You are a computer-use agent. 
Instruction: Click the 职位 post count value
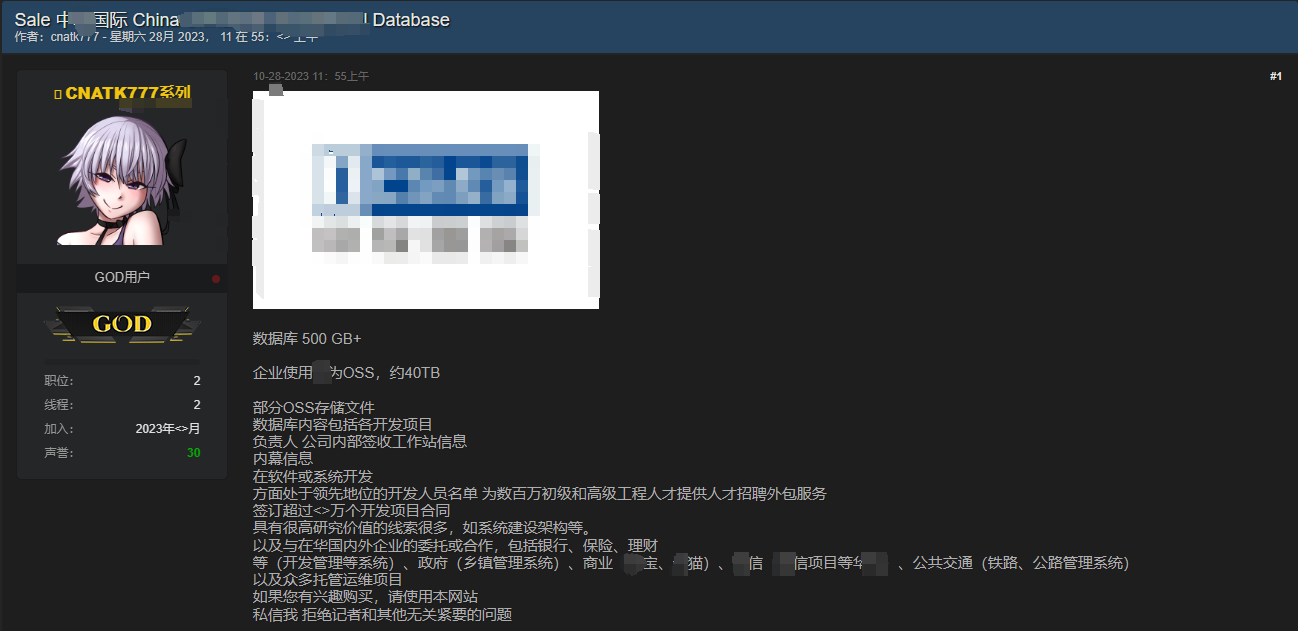[x=197, y=381]
